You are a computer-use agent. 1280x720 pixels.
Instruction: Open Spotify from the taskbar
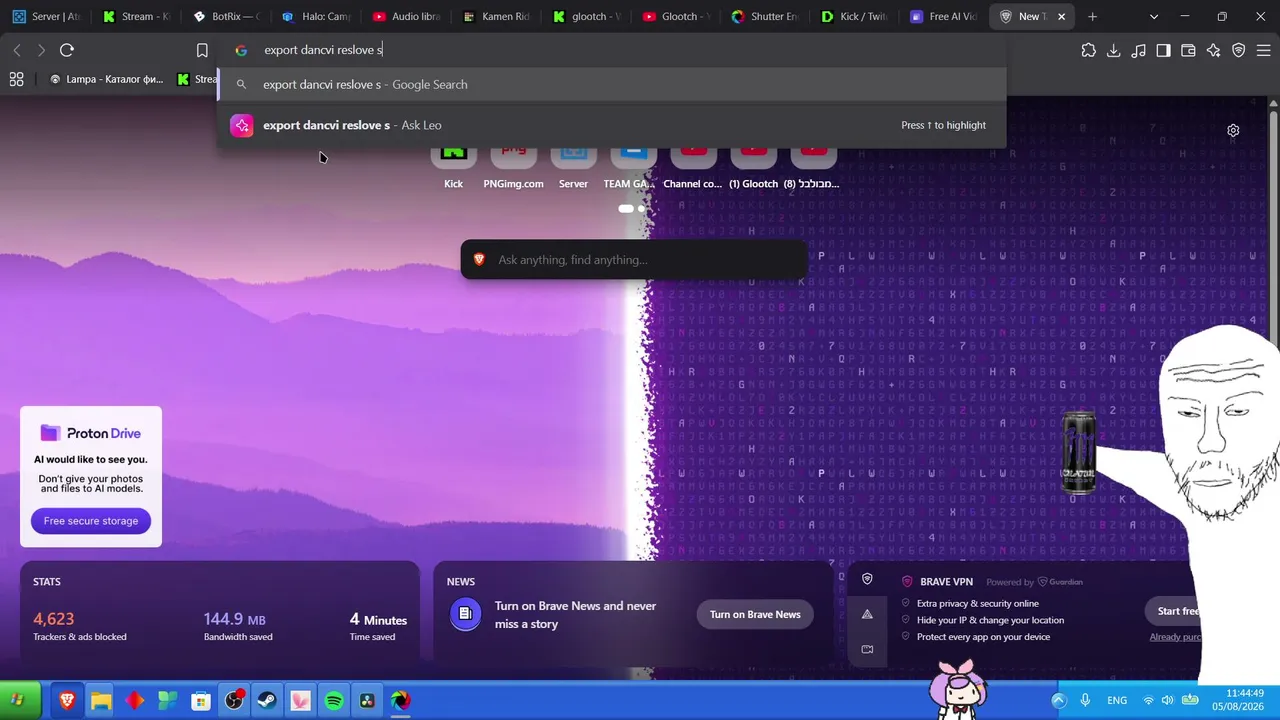point(334,700)
